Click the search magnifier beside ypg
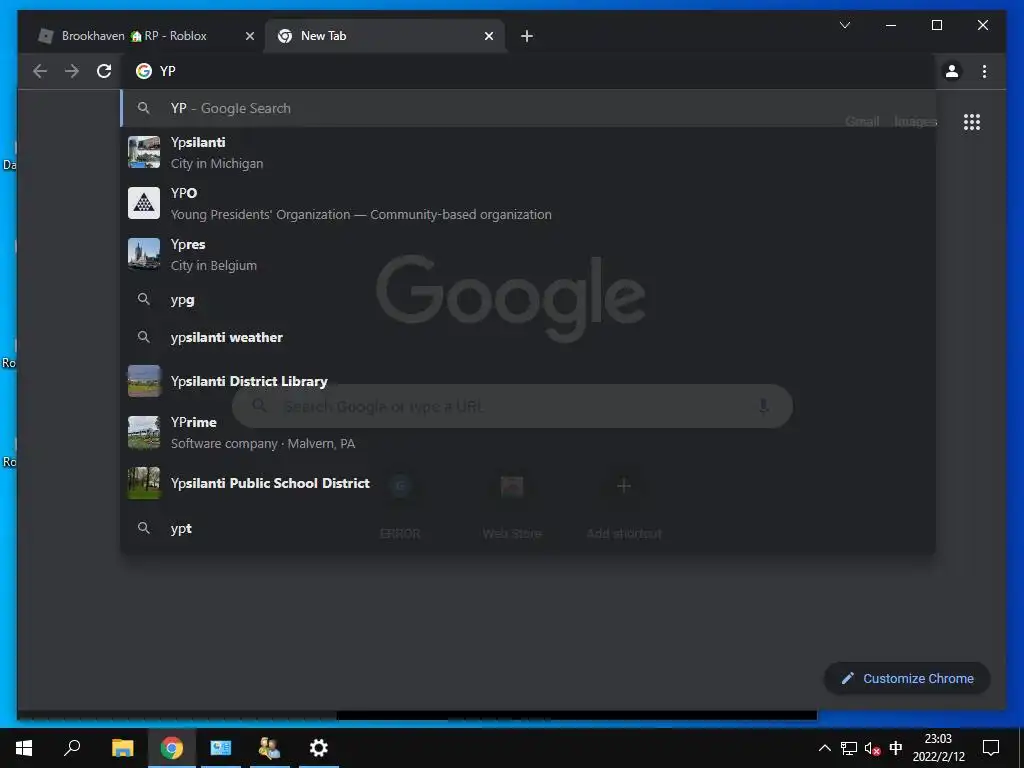The height and width of the screenshot is (768, 1024). 144,299
